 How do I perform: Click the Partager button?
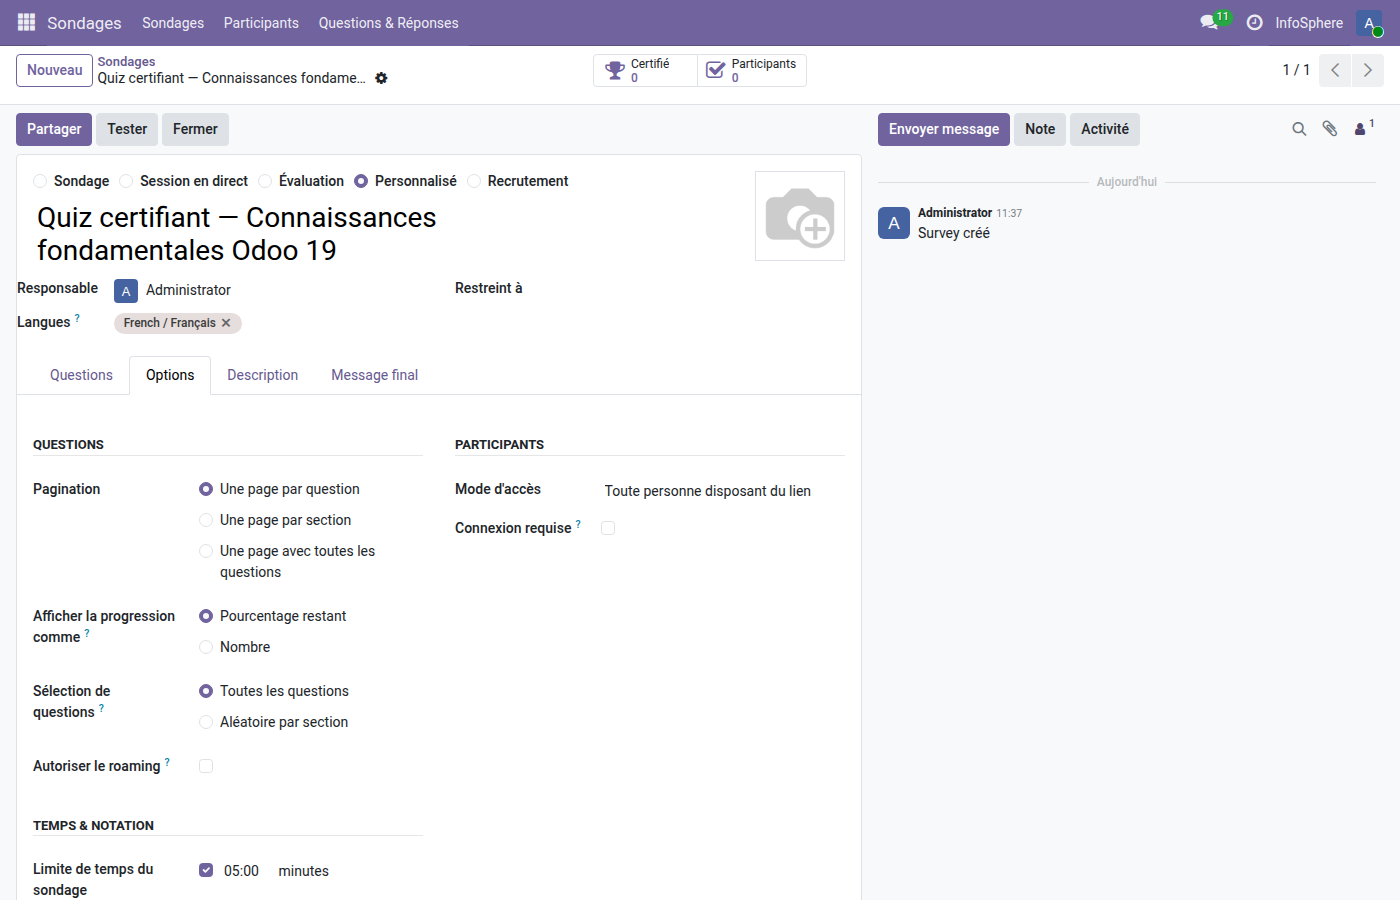click(x=54, y=129)
